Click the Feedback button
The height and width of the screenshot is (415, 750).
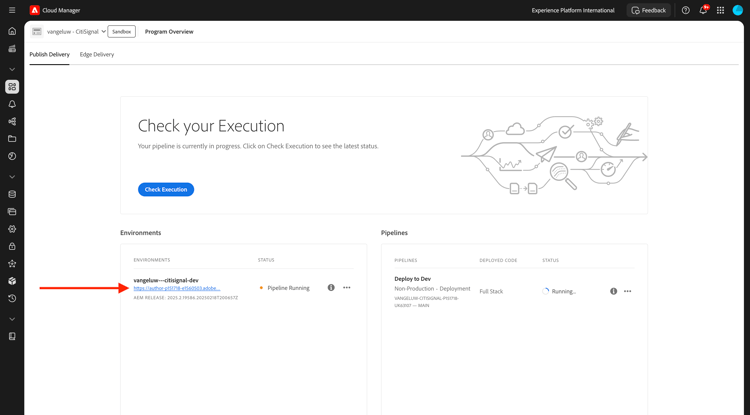(649, 10)
